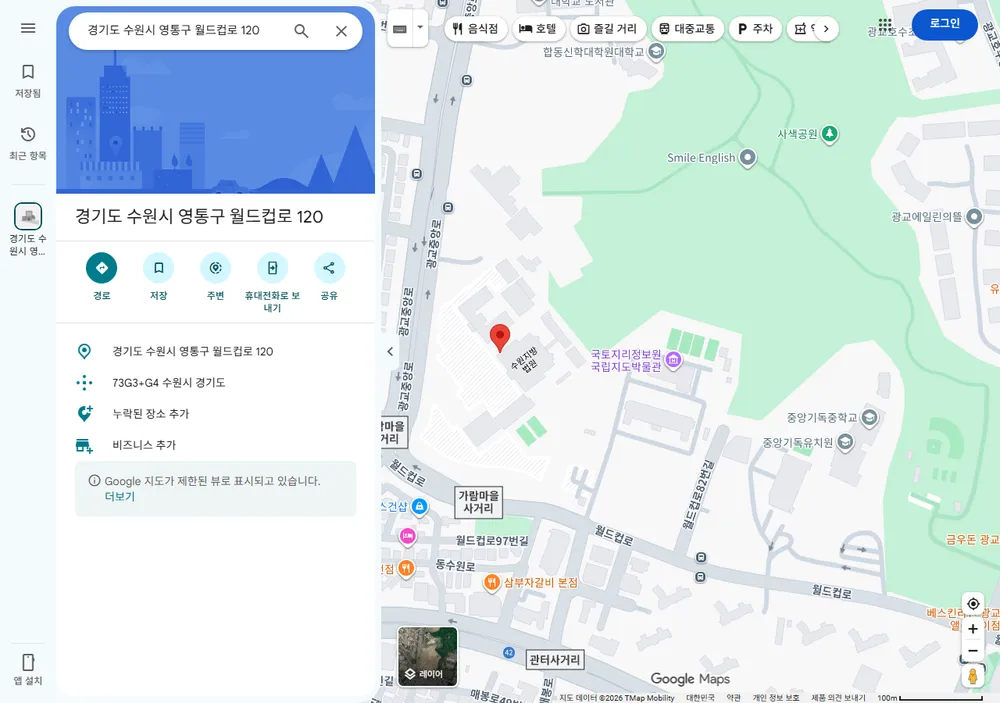1000x703 pixels.
Task: Click the pink lodging marker near 월드컵로97번길
Action: coord(408,536)
